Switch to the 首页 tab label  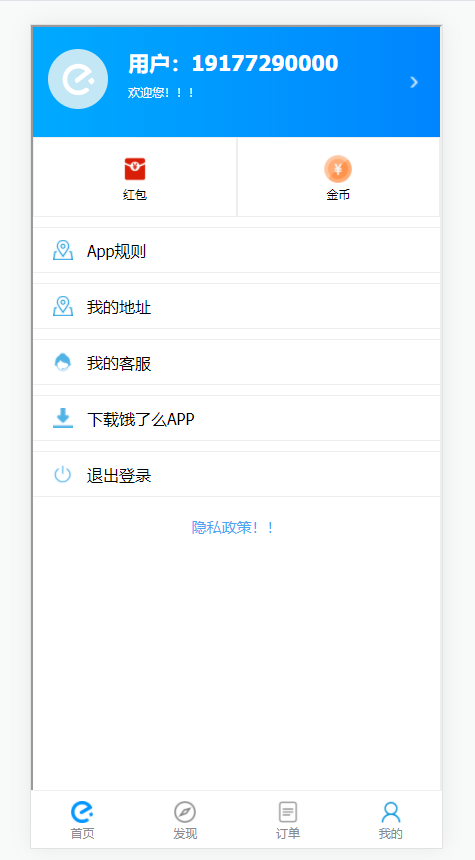82,834
